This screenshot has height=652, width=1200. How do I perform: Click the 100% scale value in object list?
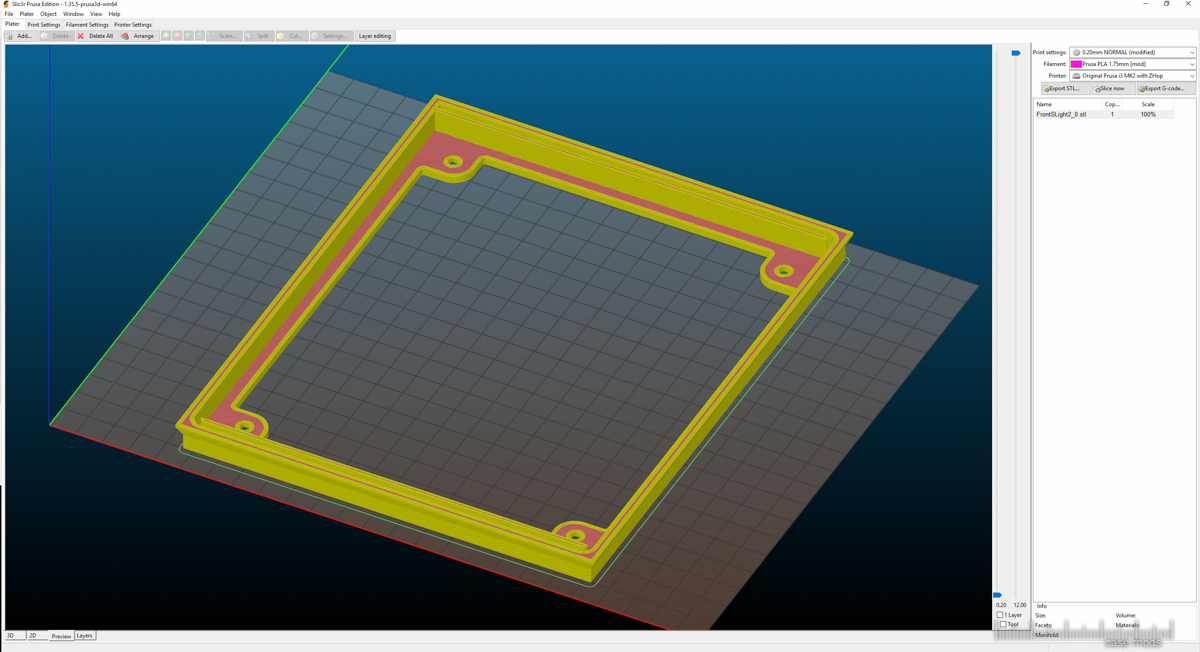tap(1148, 114)
